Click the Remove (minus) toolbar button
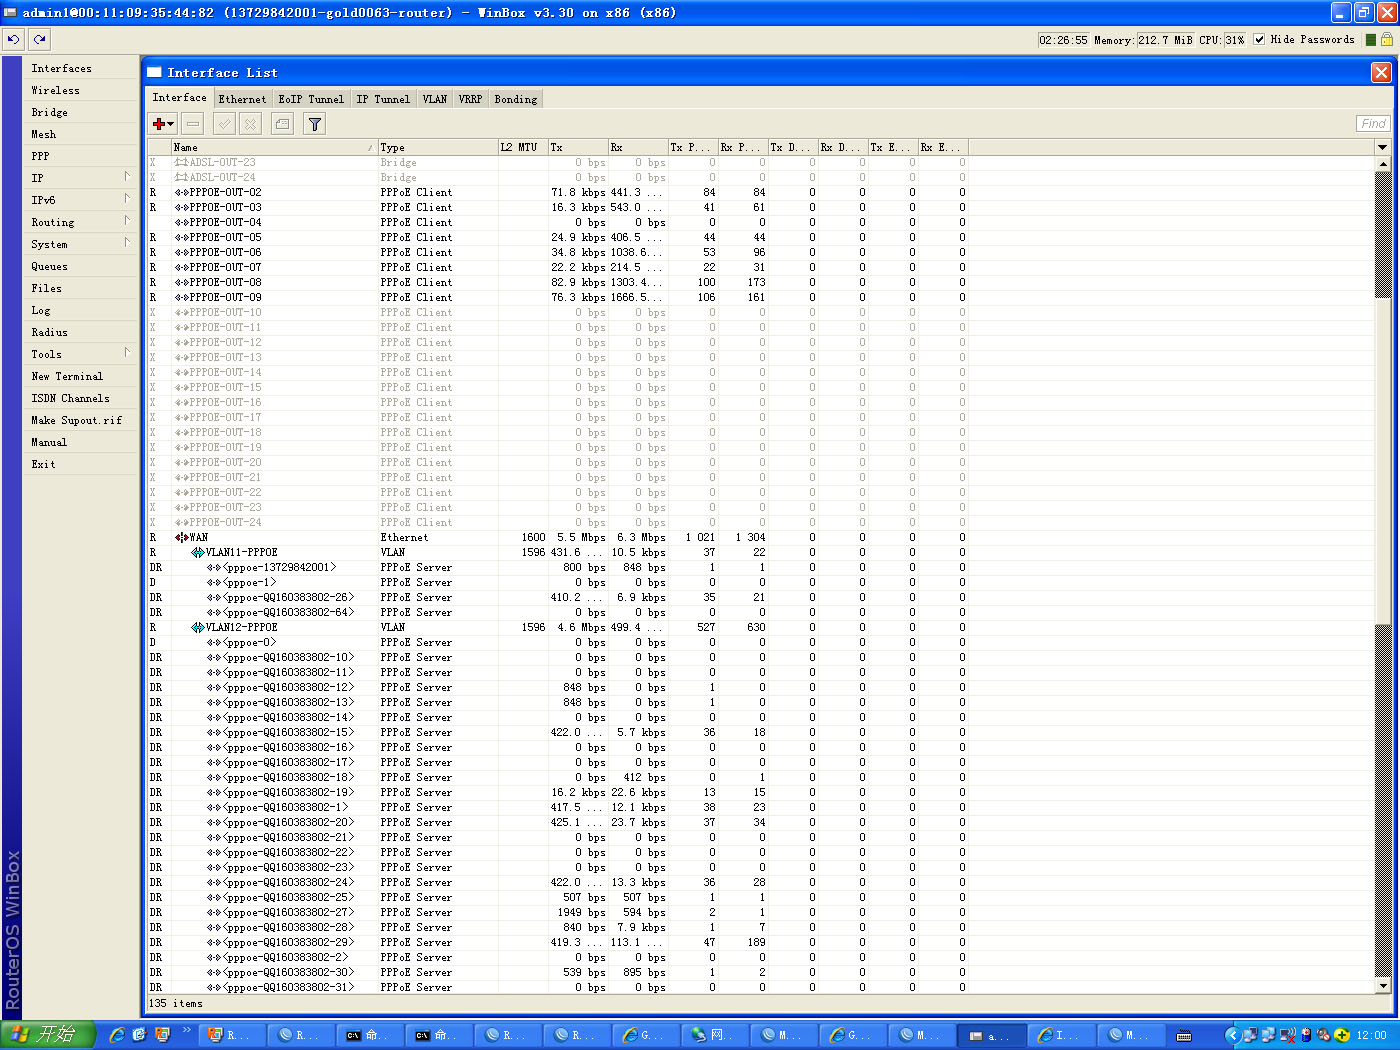Image resolution: width=1400 pixels, height=1050 pixels. pyautogui.click(x=193, y=124)
